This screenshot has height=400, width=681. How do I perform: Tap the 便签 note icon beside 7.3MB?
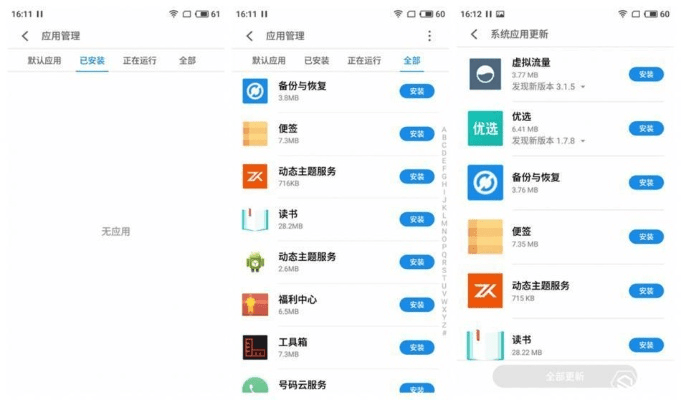pyautogui.click(x=255, y=134)
